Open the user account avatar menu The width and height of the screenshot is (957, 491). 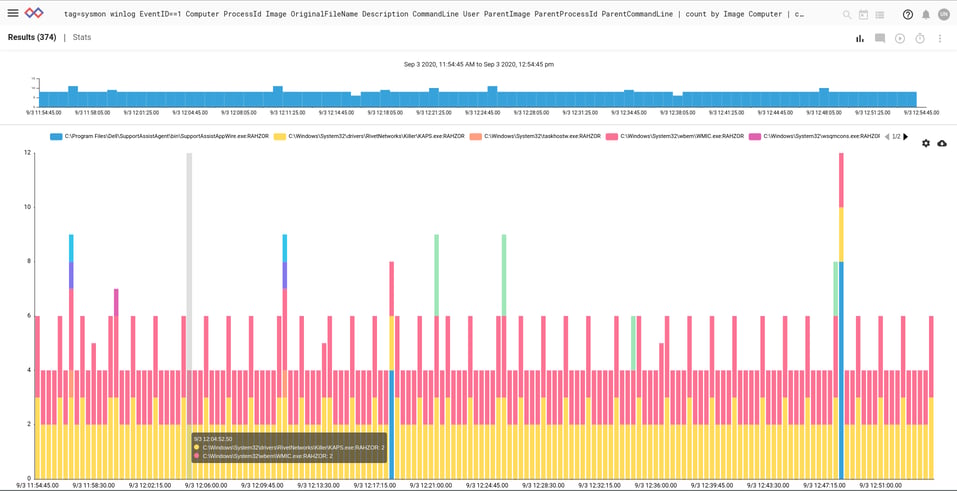click(x=943, y=15)
